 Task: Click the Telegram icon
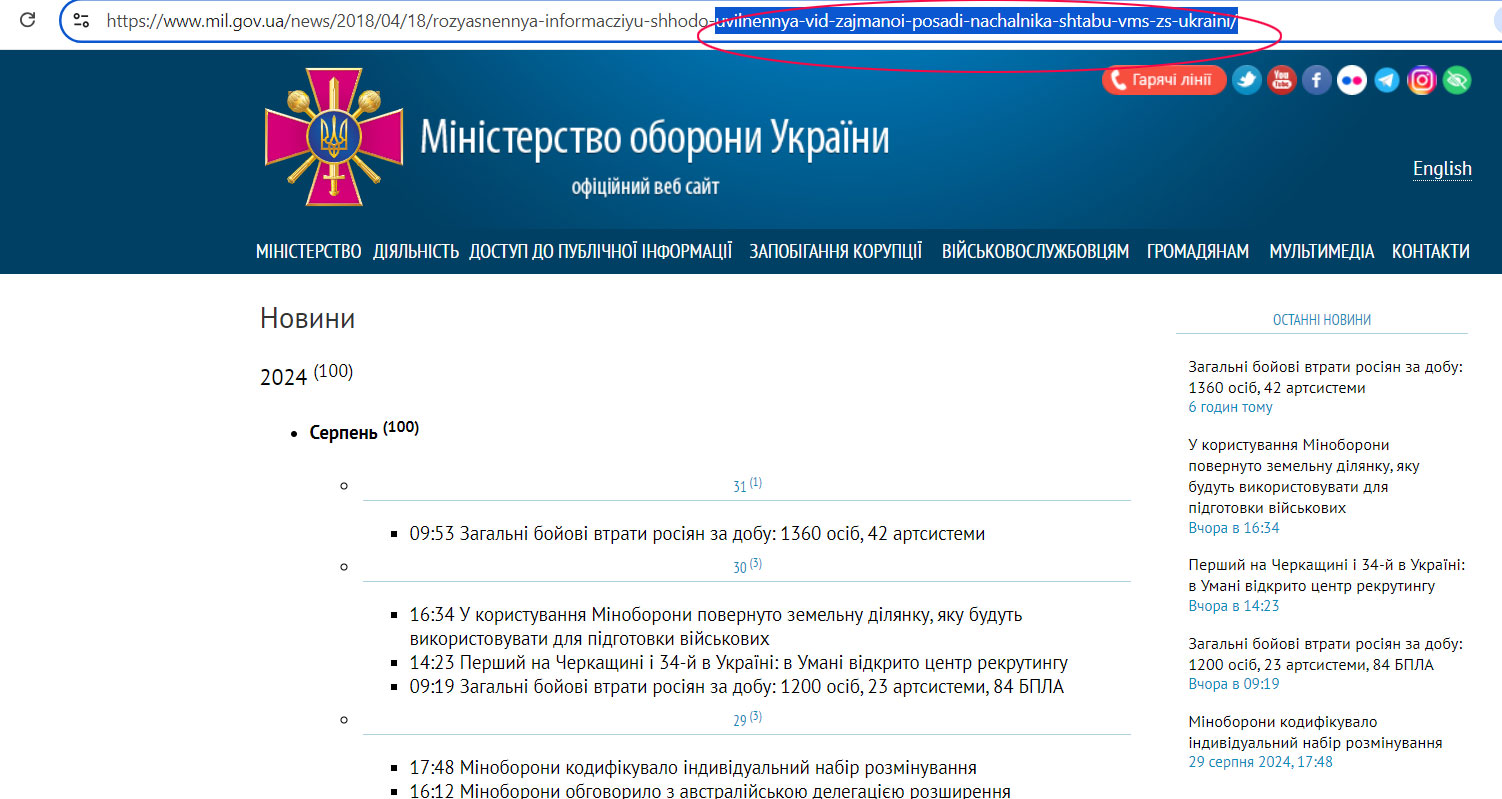click(1386, 80)
